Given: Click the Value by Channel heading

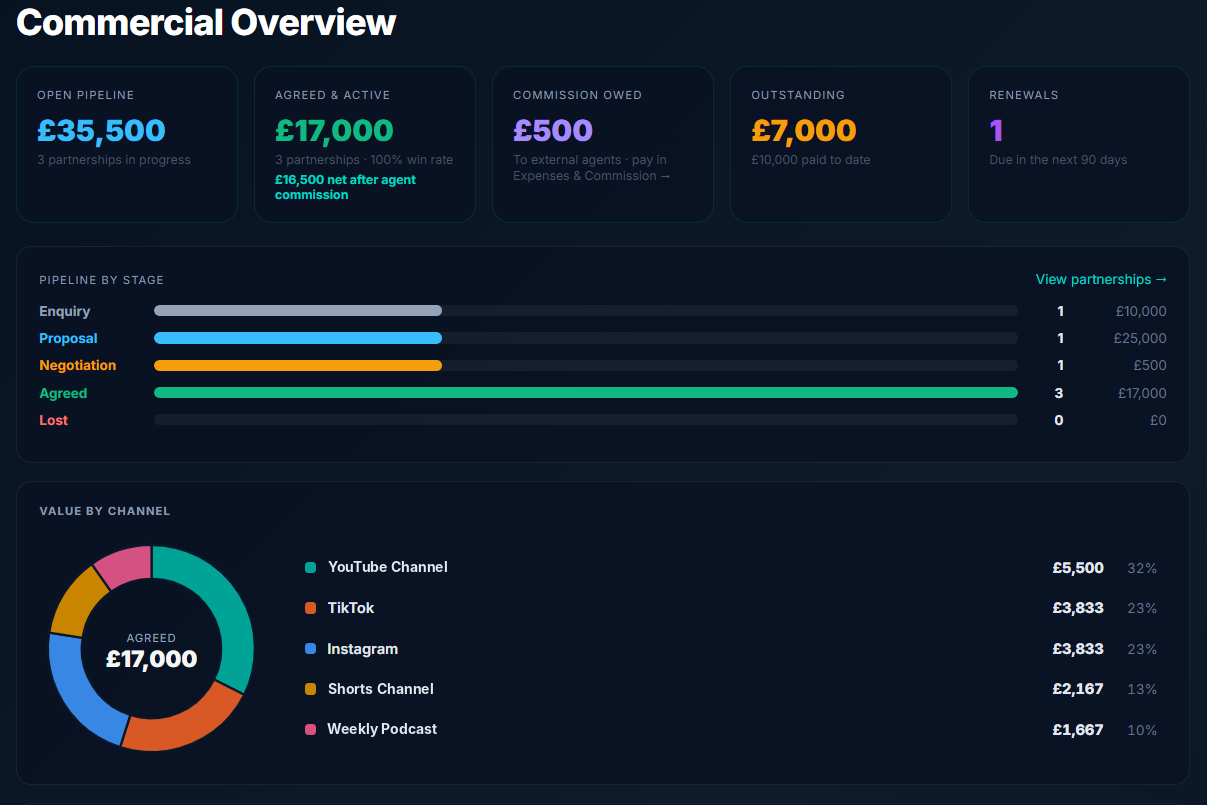Looking at the screenshot, I should [x=105, y=511].
